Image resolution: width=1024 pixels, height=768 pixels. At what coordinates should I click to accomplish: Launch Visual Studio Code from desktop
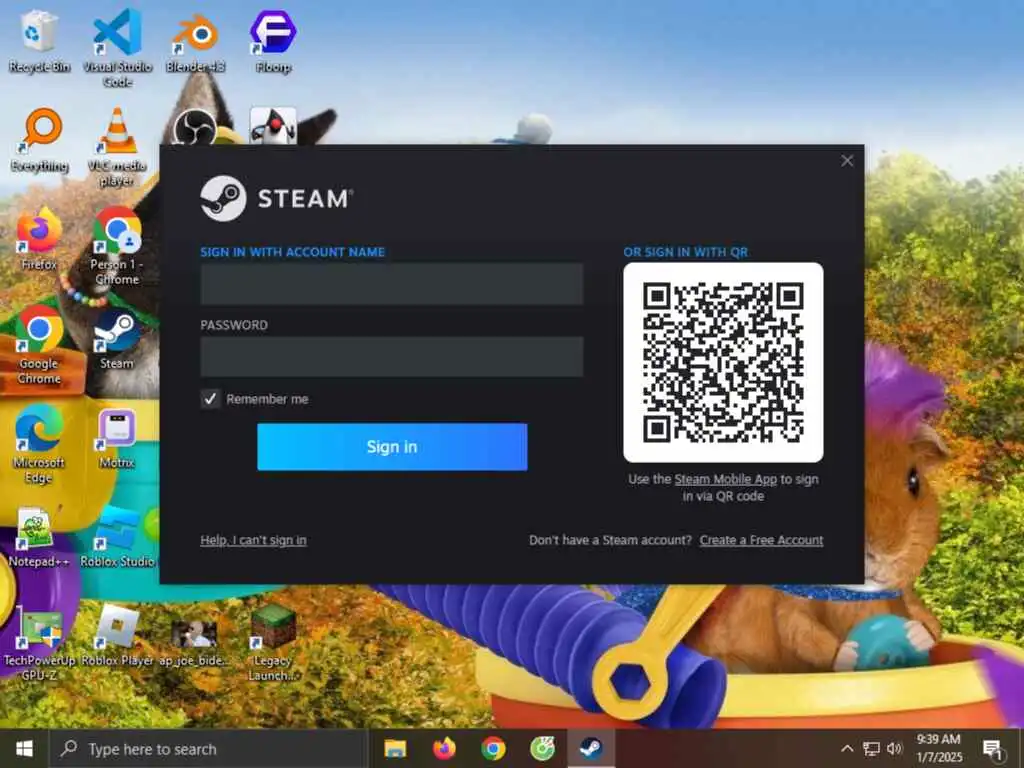pos(118,47)
